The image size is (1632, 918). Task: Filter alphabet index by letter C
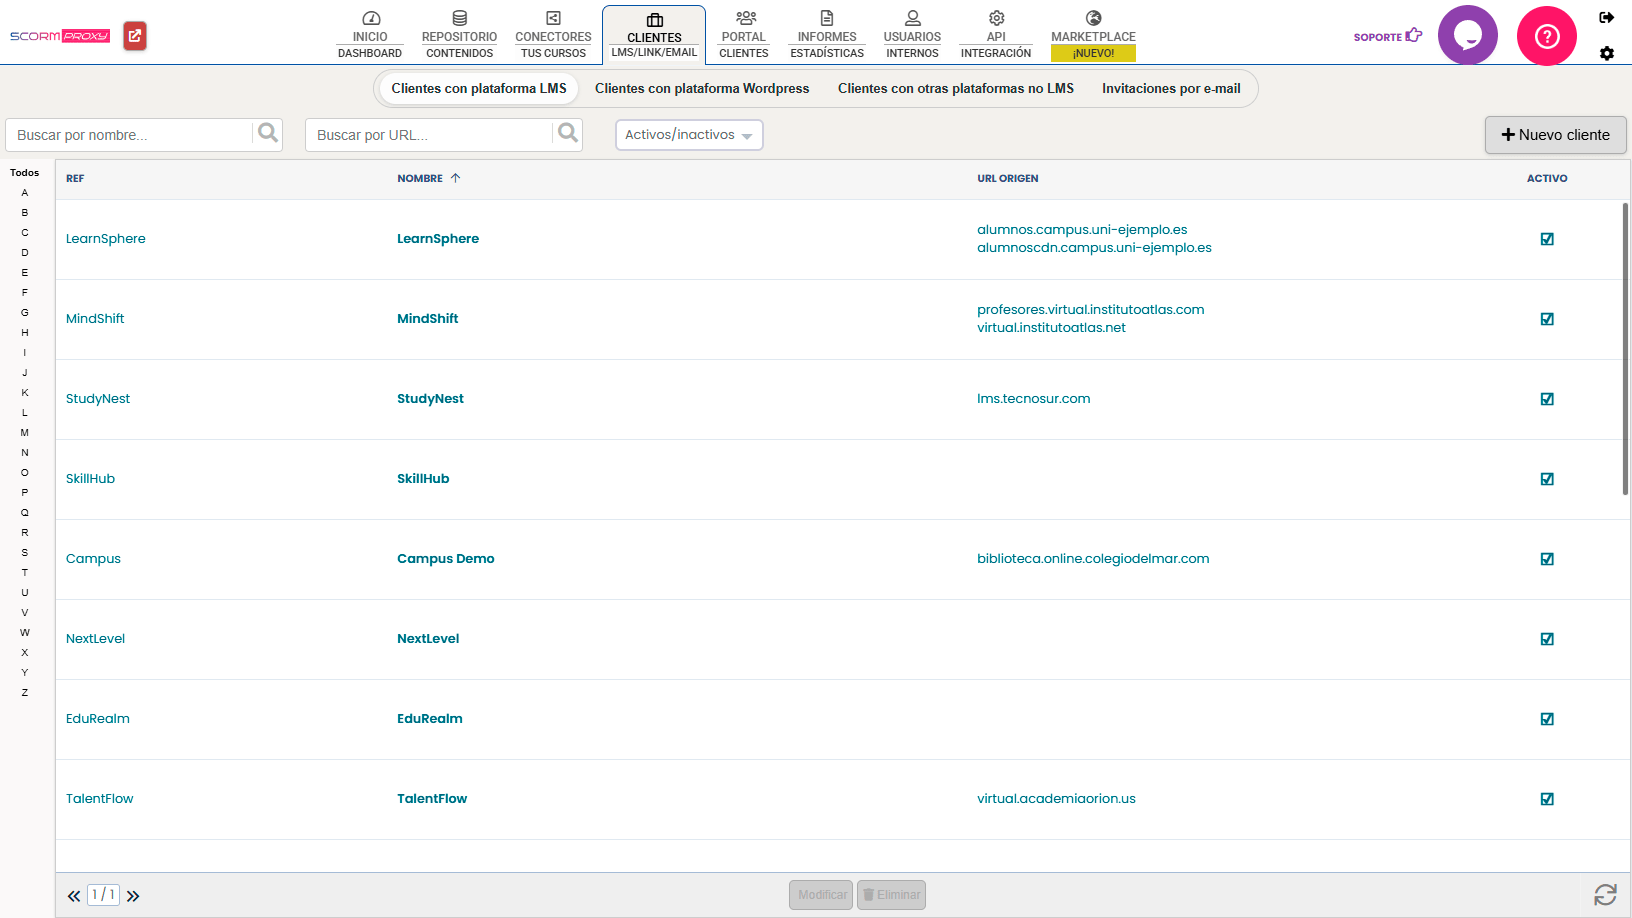click(25, 233)
